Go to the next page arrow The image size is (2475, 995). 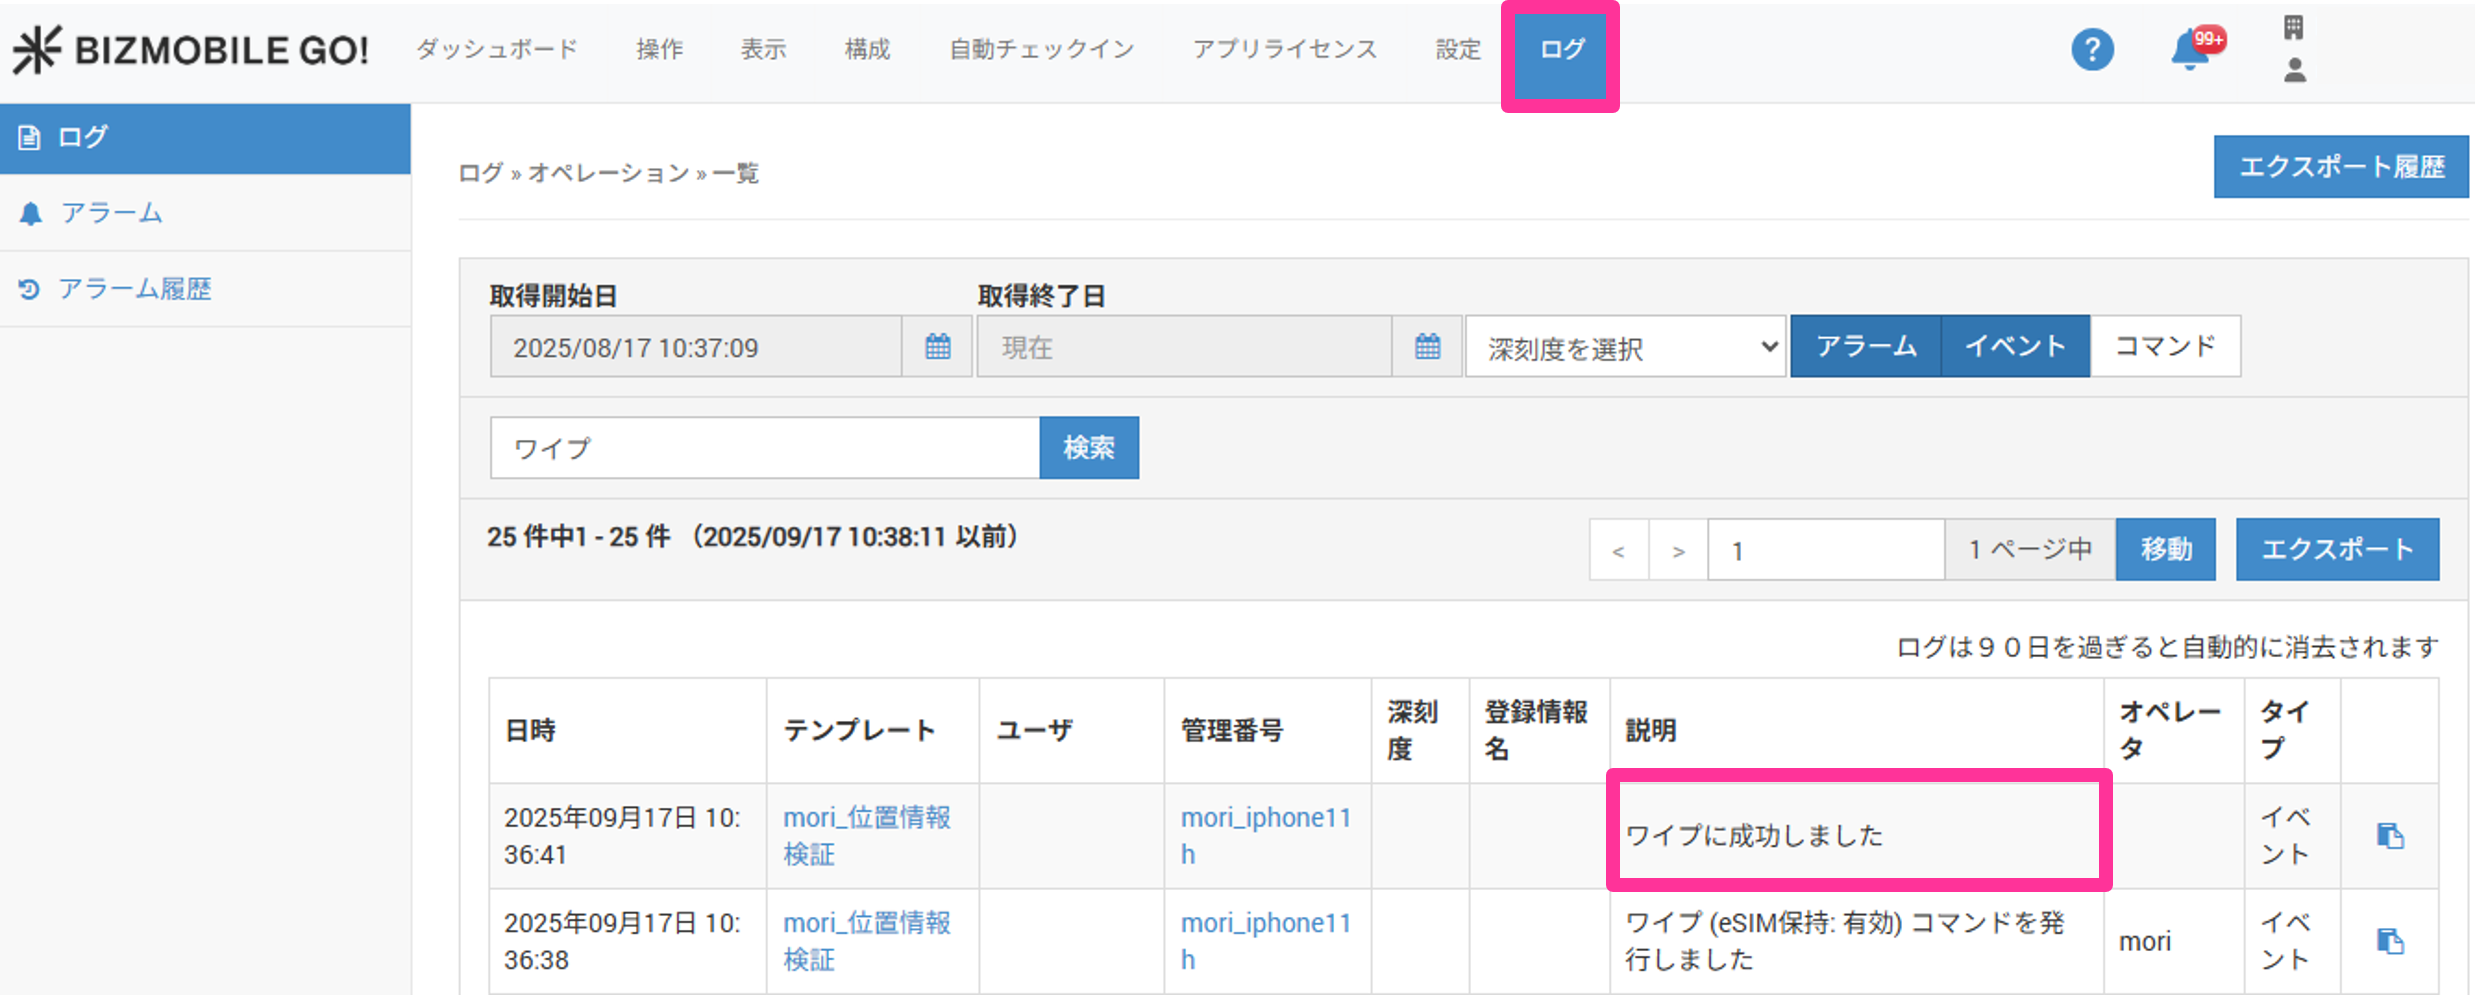(x=1678, y=550)
